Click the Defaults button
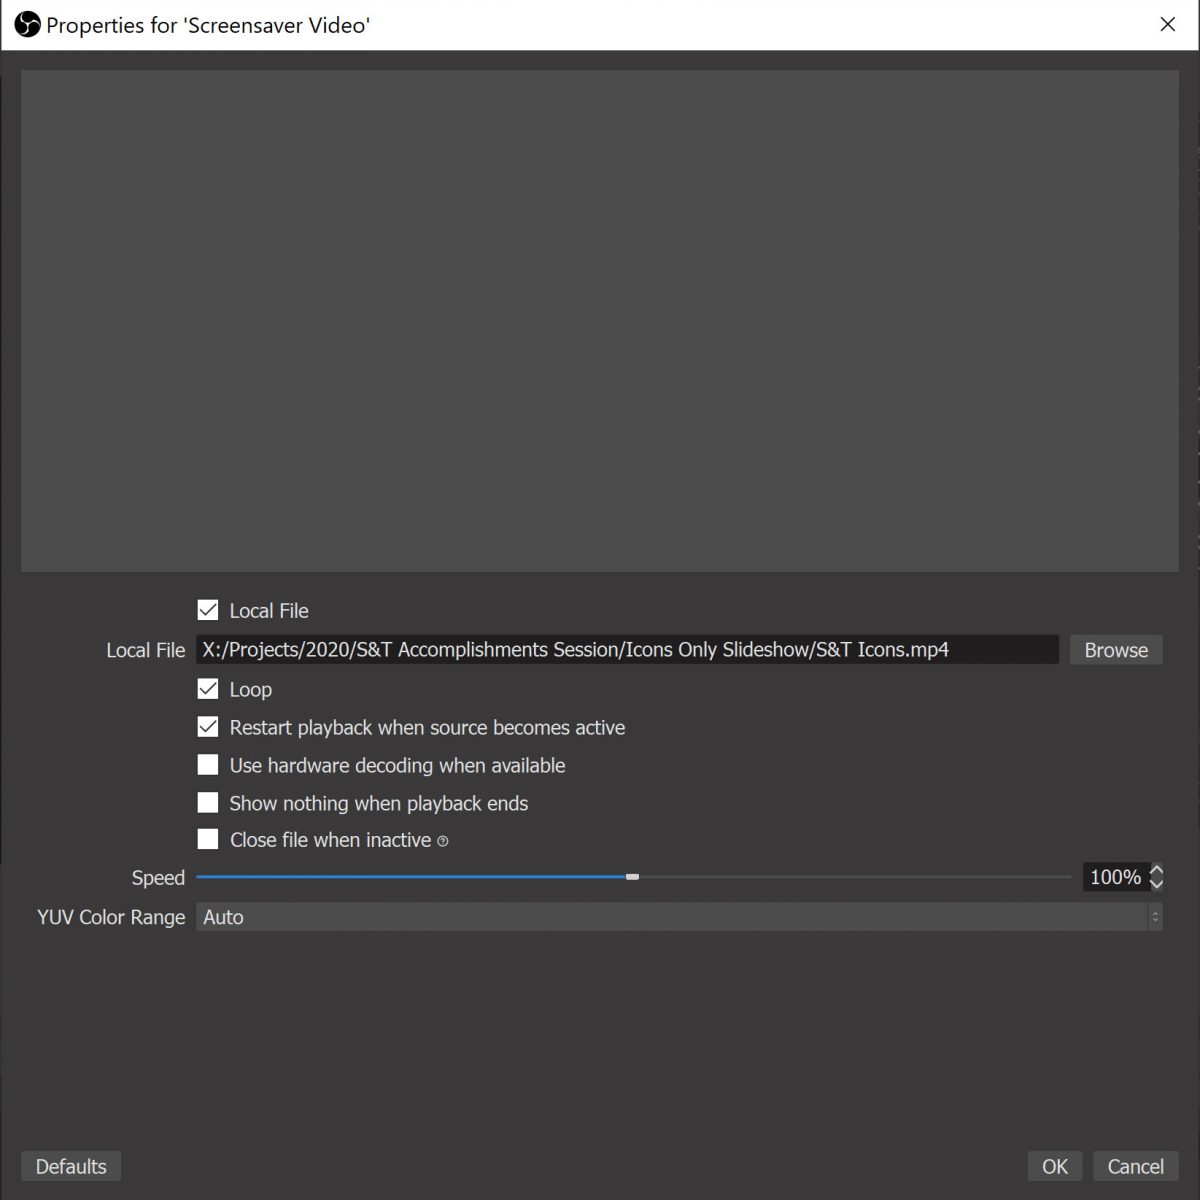Image resolution: width=1200 pixels, height=1200 pixels. tap(70, 1166)
